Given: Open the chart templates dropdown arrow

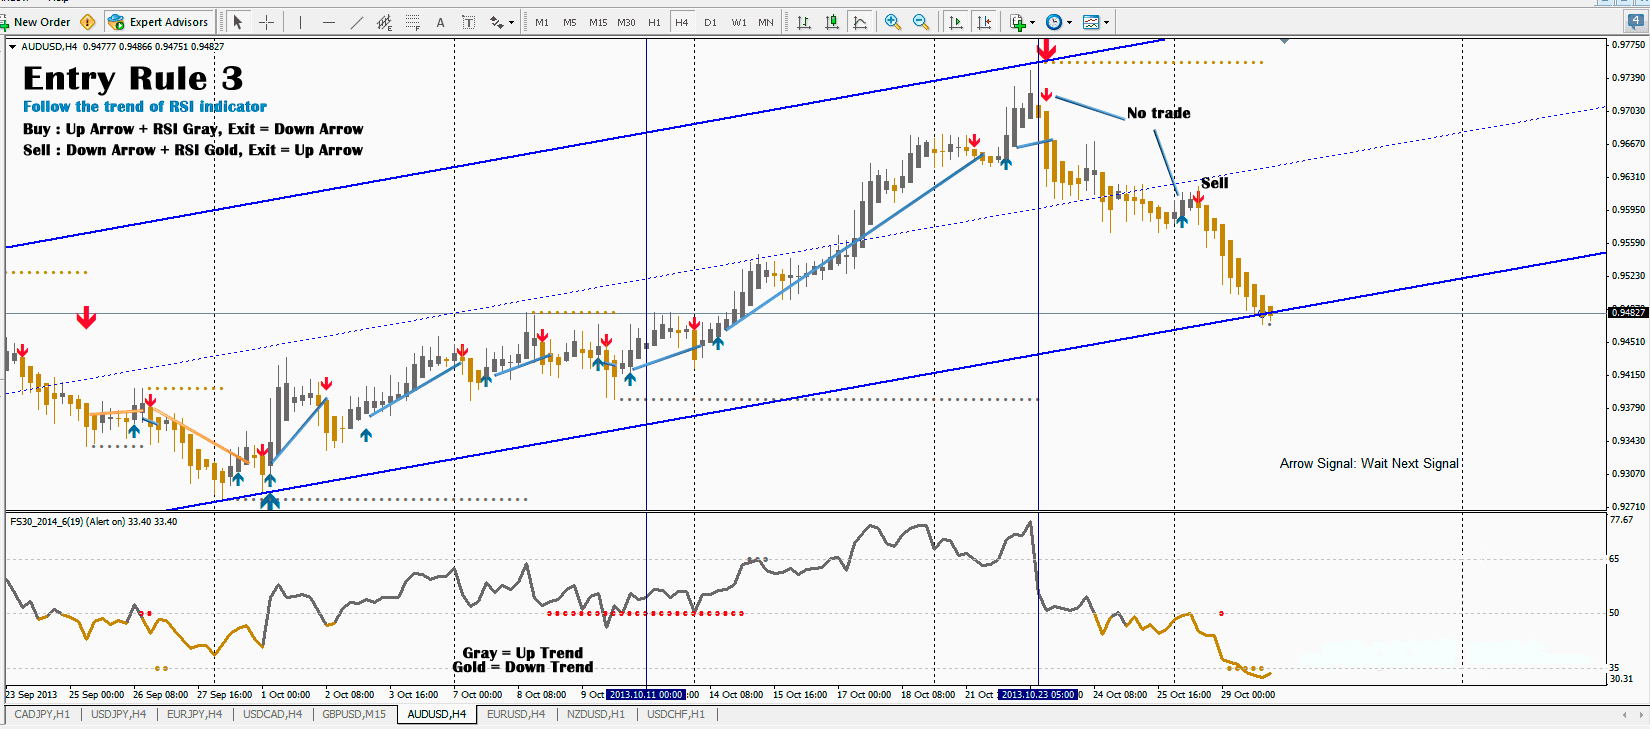Looking at the screenshot, I should point(1106,22).
